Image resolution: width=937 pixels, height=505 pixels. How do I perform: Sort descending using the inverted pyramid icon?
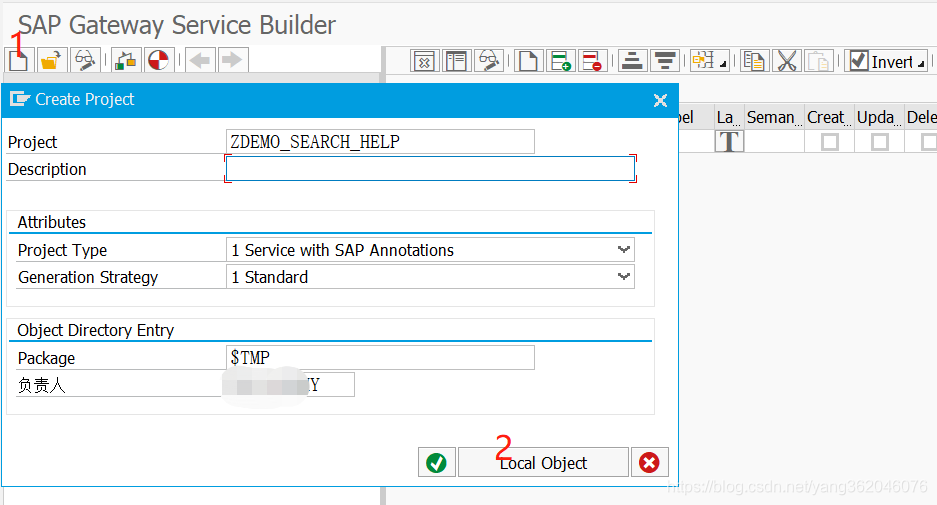665,61
